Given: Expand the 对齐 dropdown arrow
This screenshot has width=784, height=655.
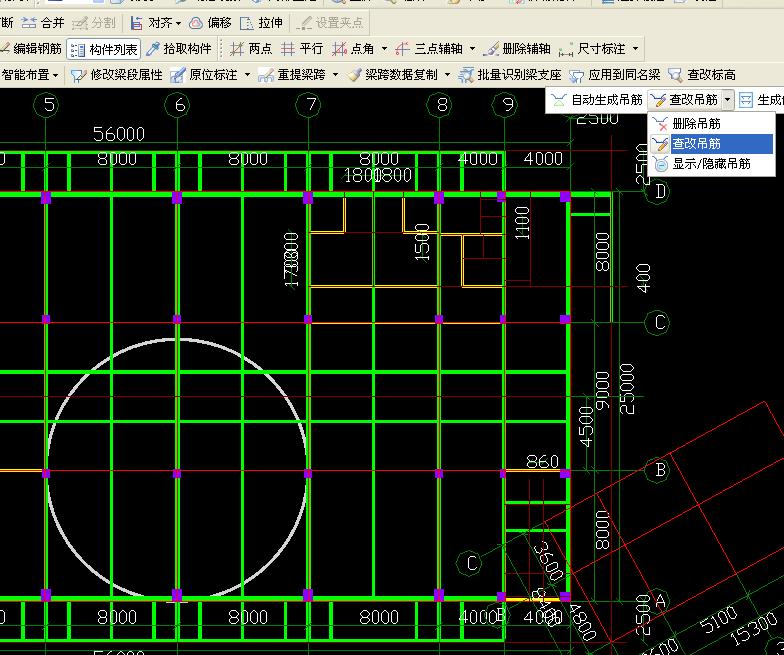Looking at the screenshot, I should [x=178, y=24].
